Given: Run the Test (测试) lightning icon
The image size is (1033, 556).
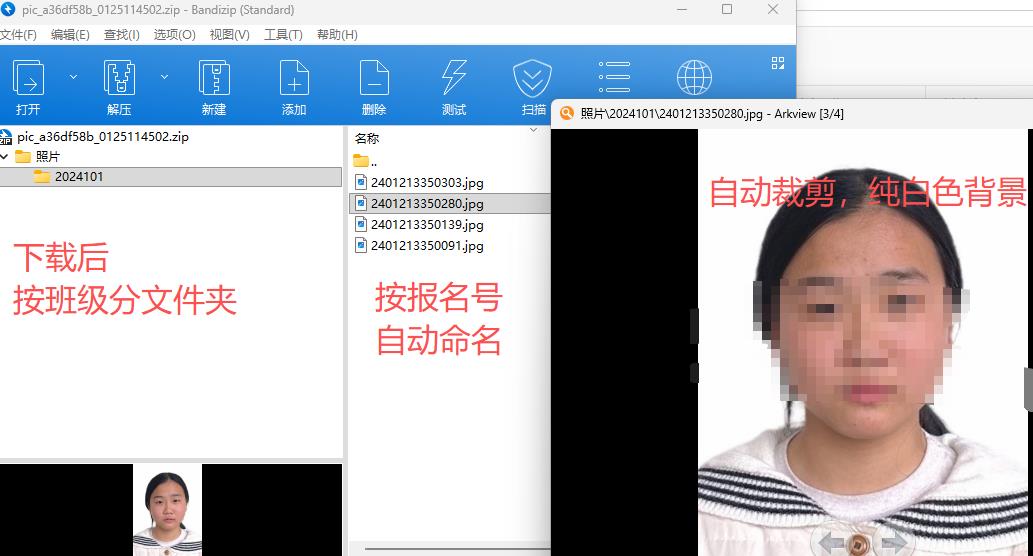Looking at the screenshot, I should [454, 79].
